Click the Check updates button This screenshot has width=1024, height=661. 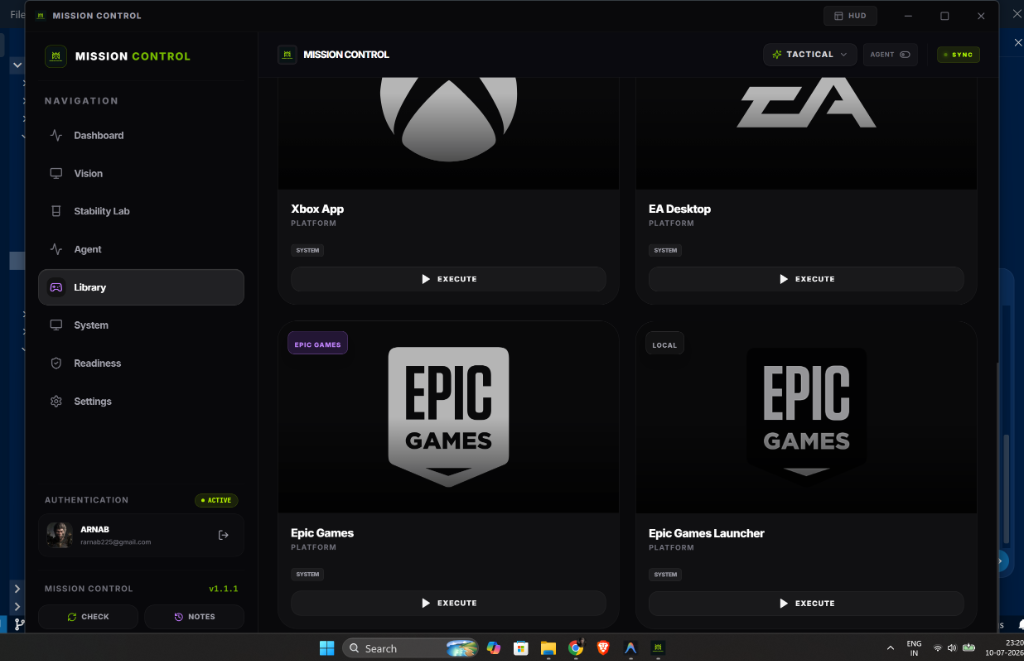(x=88, y=617)
